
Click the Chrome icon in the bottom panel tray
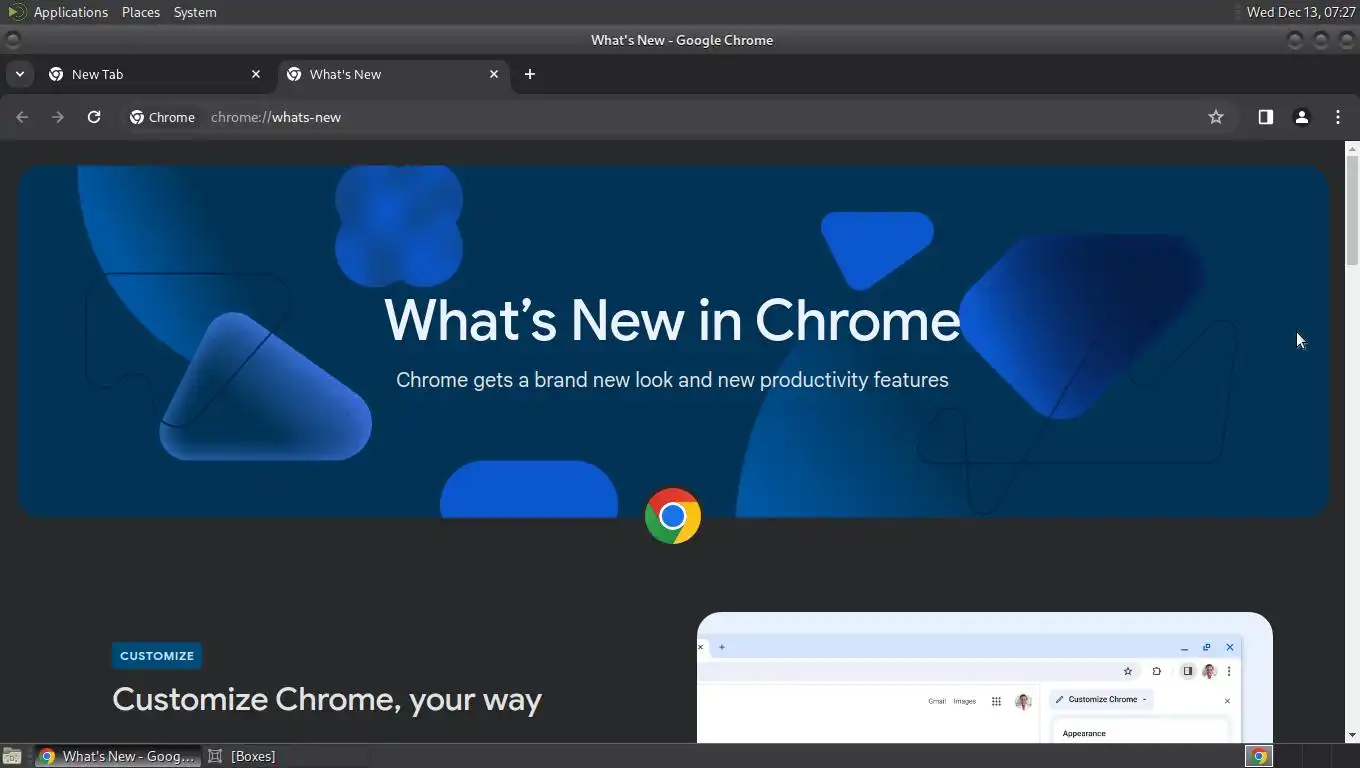pyautogui.click(x=1259, y=756)
